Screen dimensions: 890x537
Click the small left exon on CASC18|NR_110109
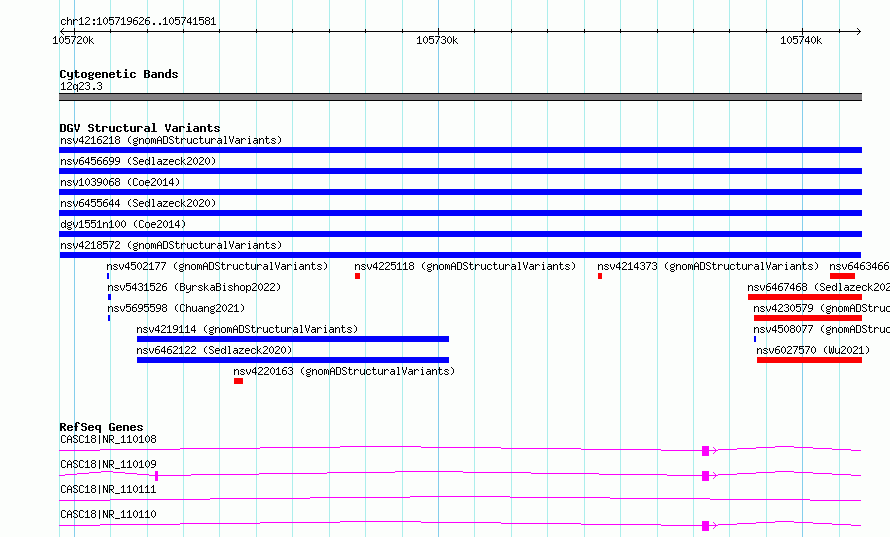[x=156, y=476]
